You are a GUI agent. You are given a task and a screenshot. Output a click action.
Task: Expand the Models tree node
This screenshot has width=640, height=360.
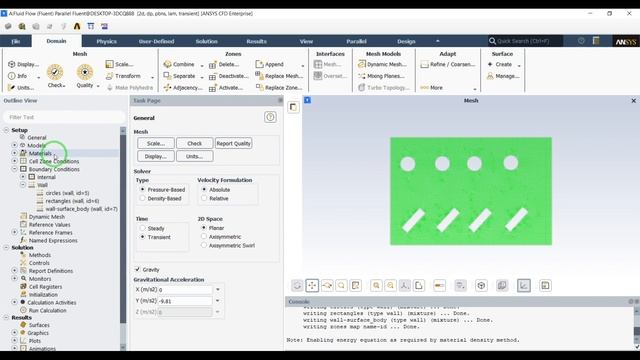[14, 145]
